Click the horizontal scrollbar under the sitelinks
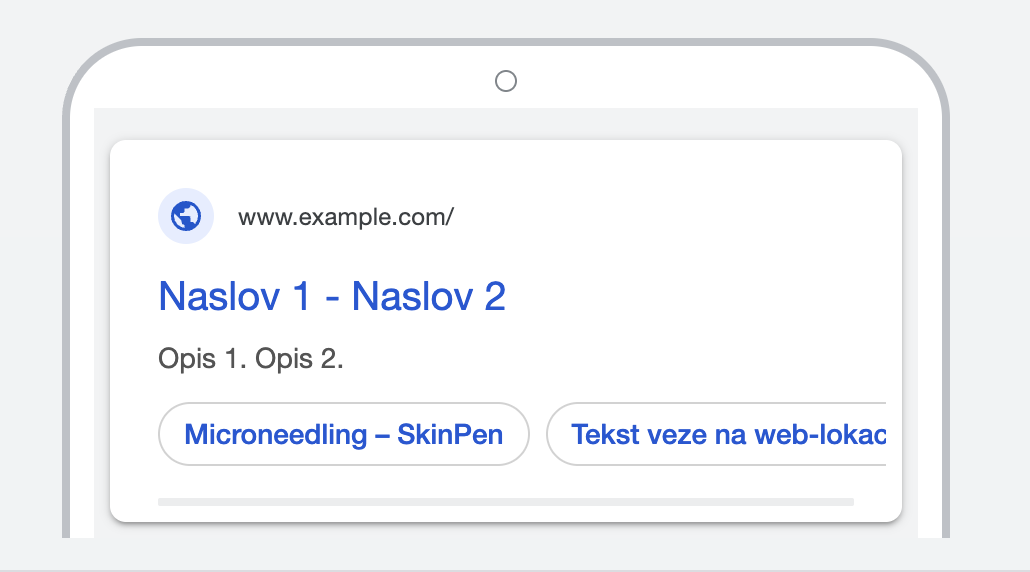This screenshot has height=572, width=1030. coord(505,501)
